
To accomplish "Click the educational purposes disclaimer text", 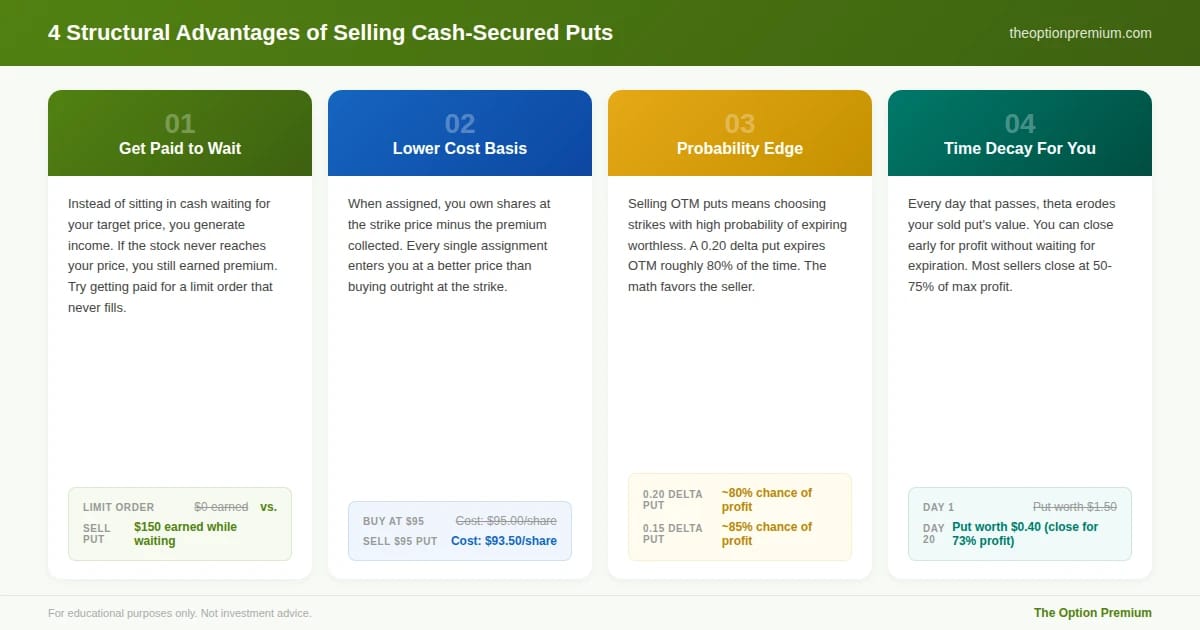I will click(x=180, y=613).
